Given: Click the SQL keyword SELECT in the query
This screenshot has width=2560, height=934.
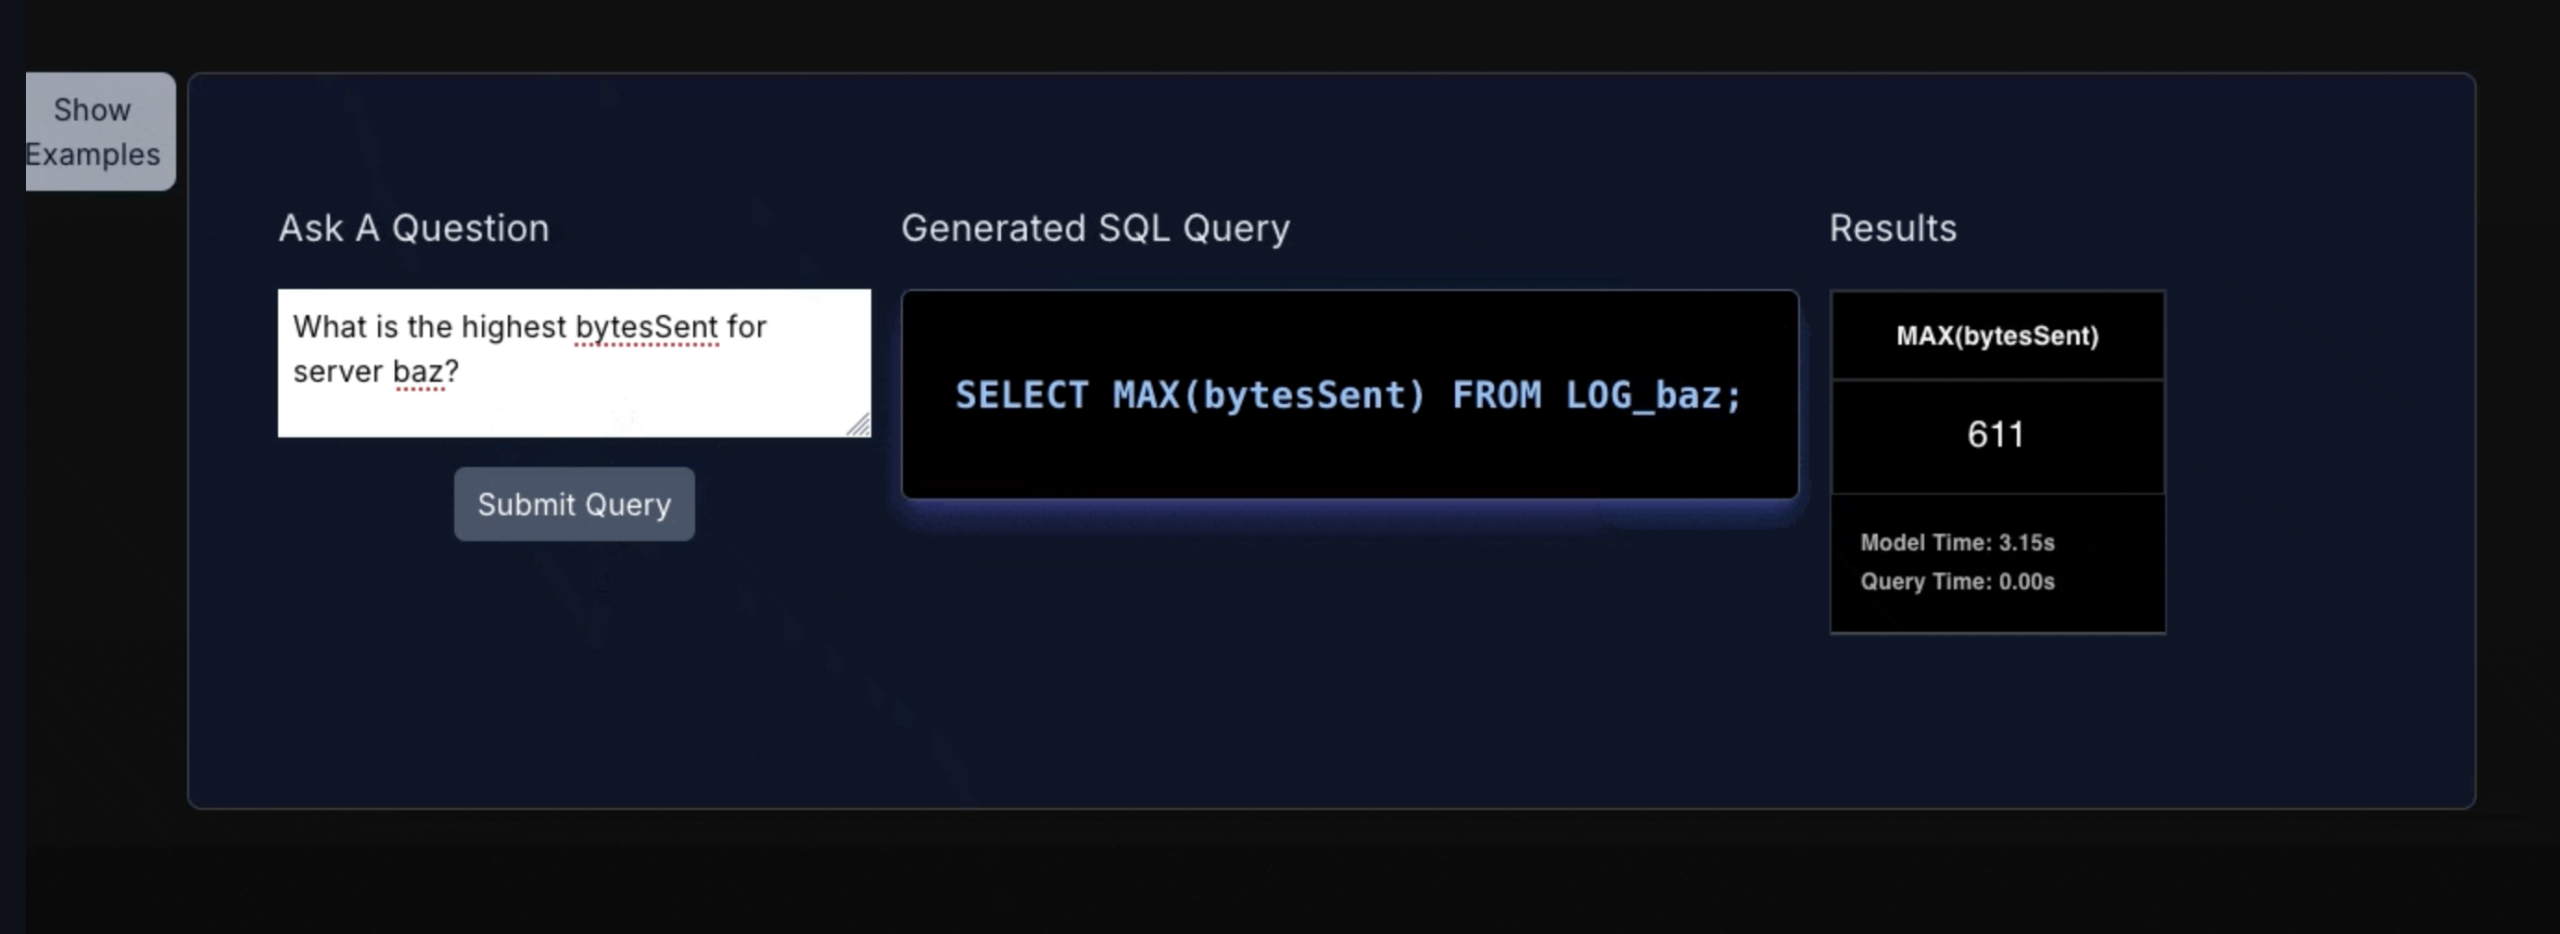Looking at the screenshot, I should [x=1022, y=395].
